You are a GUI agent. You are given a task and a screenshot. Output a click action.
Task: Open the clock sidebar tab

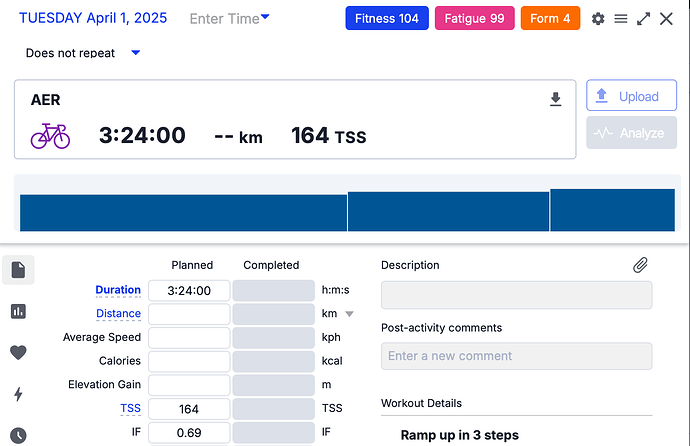pyautogui.click(x=18, y=435)
